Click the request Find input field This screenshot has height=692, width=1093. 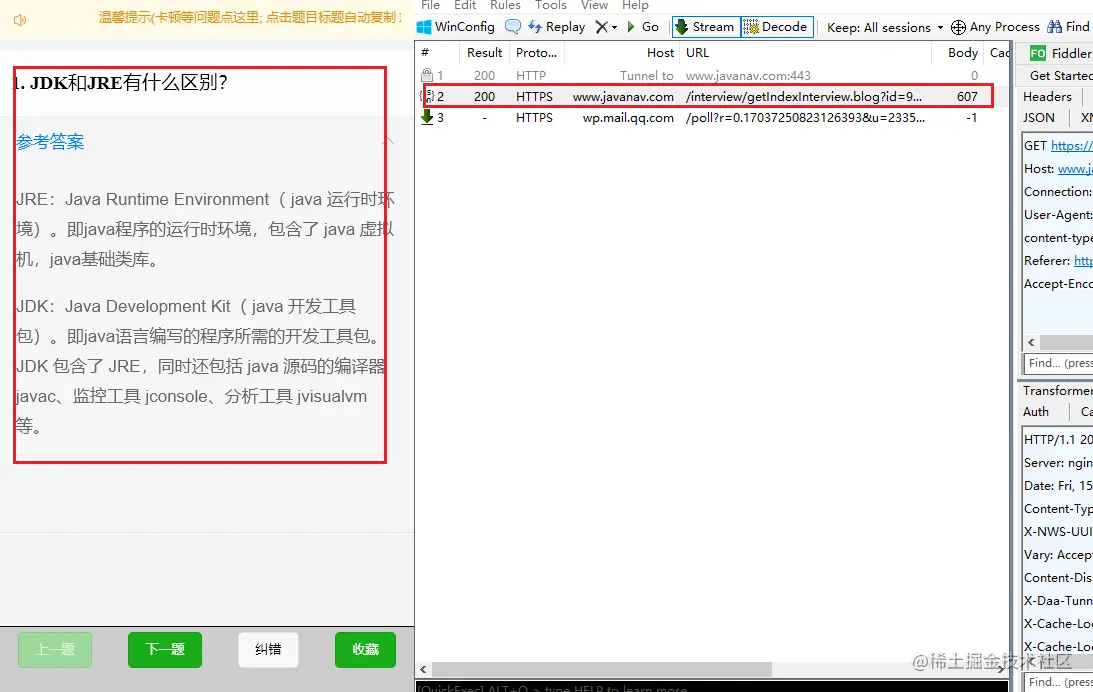tap(1058, 363)
